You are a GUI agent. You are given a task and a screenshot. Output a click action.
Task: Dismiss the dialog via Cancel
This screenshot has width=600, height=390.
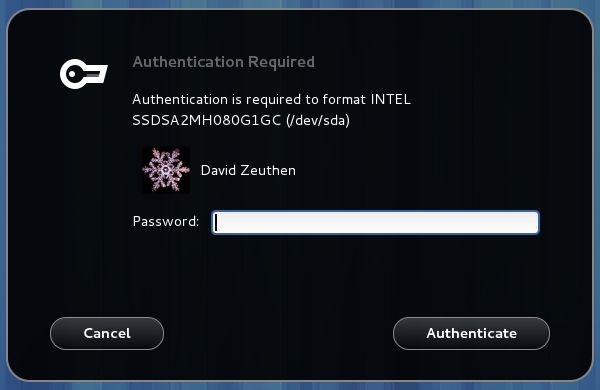point(107,333)
